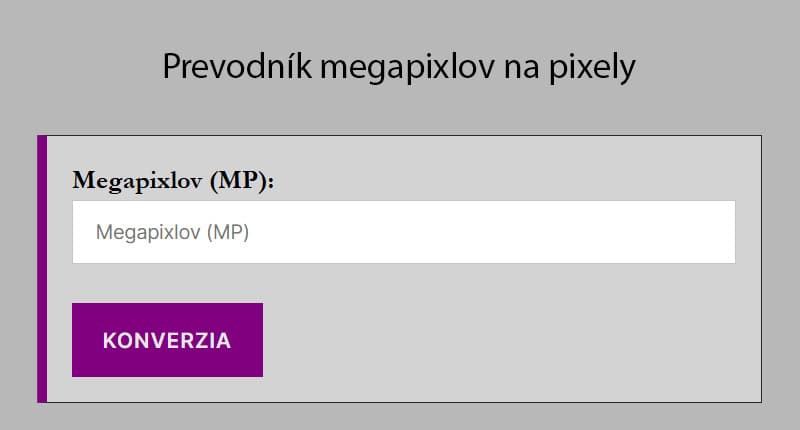Submit the conversion with the KONVERZIA button
The width and height of the screenshot is (800, 430).
click(x=167, y=340)
